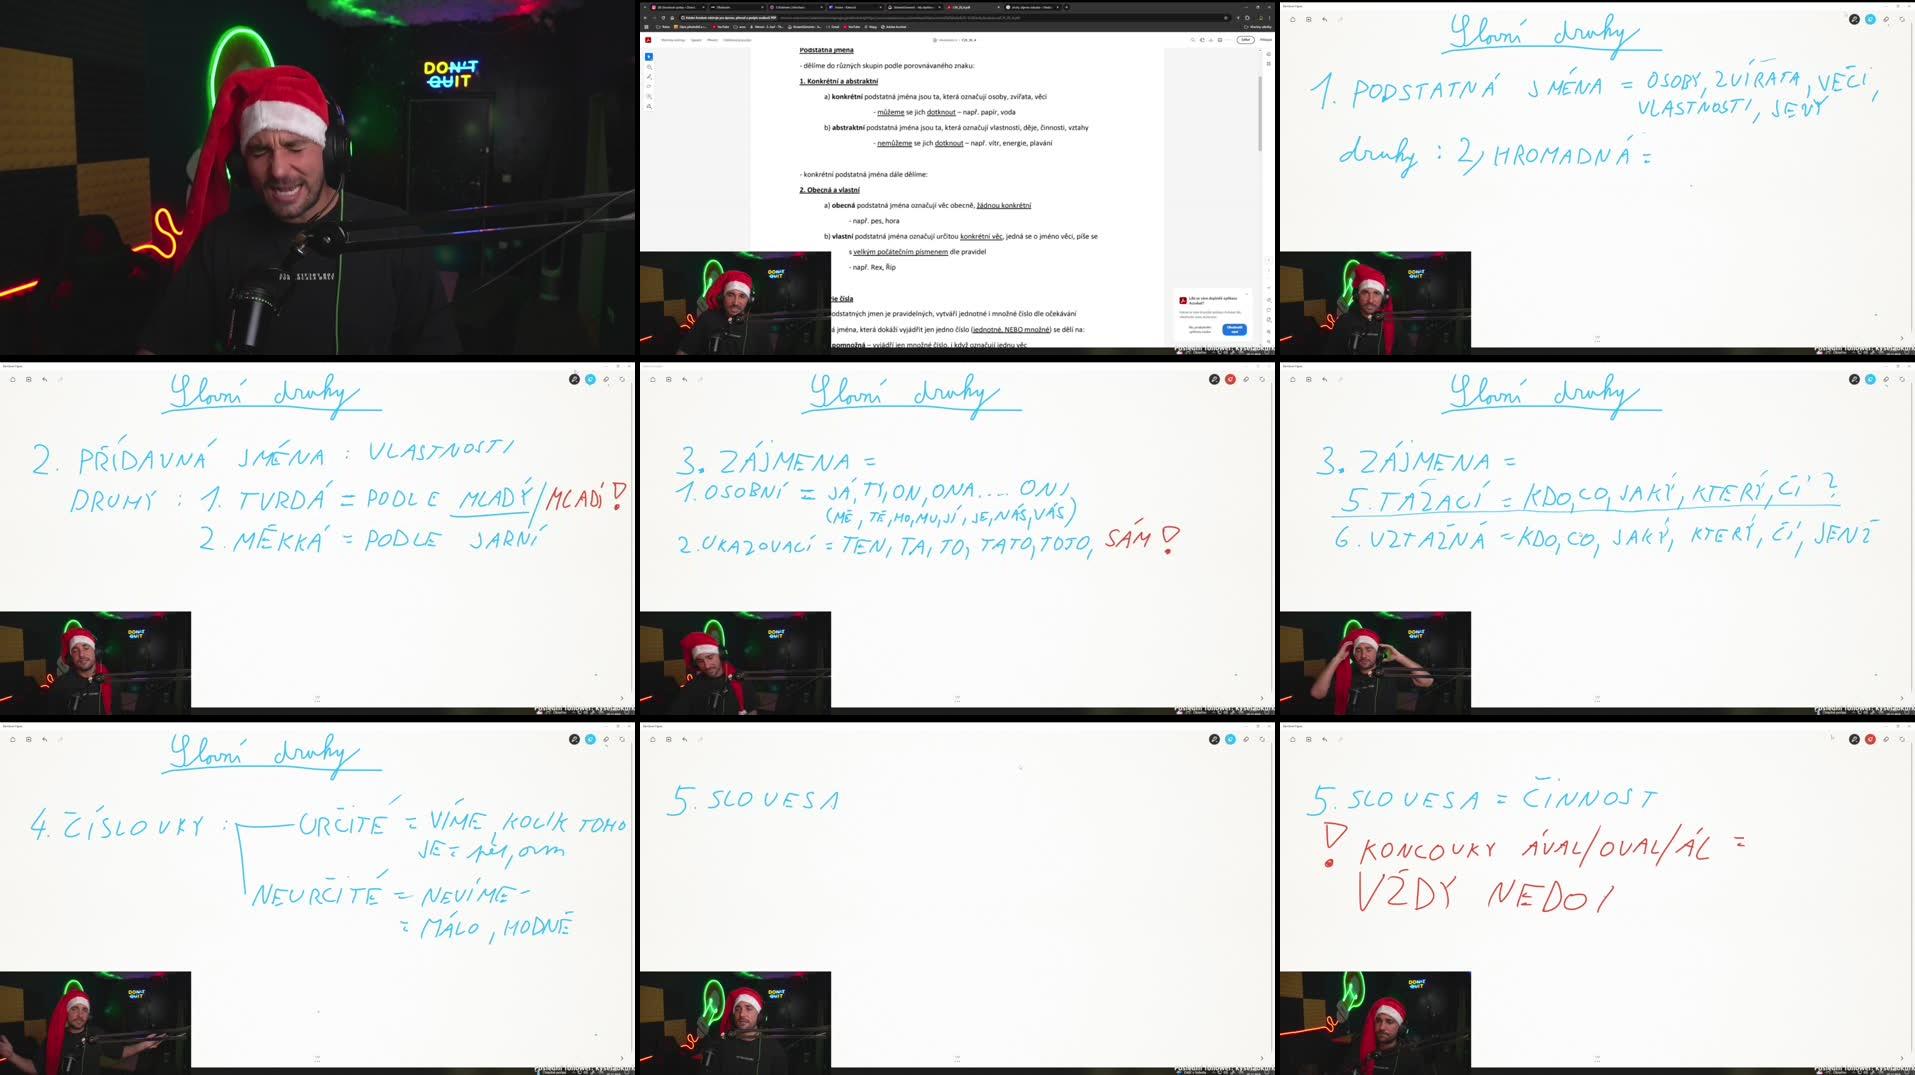1915x1075 pixels.
Task: Click the PDF viewer vertical scrollbar
Action: click(x=1260, y=112)
